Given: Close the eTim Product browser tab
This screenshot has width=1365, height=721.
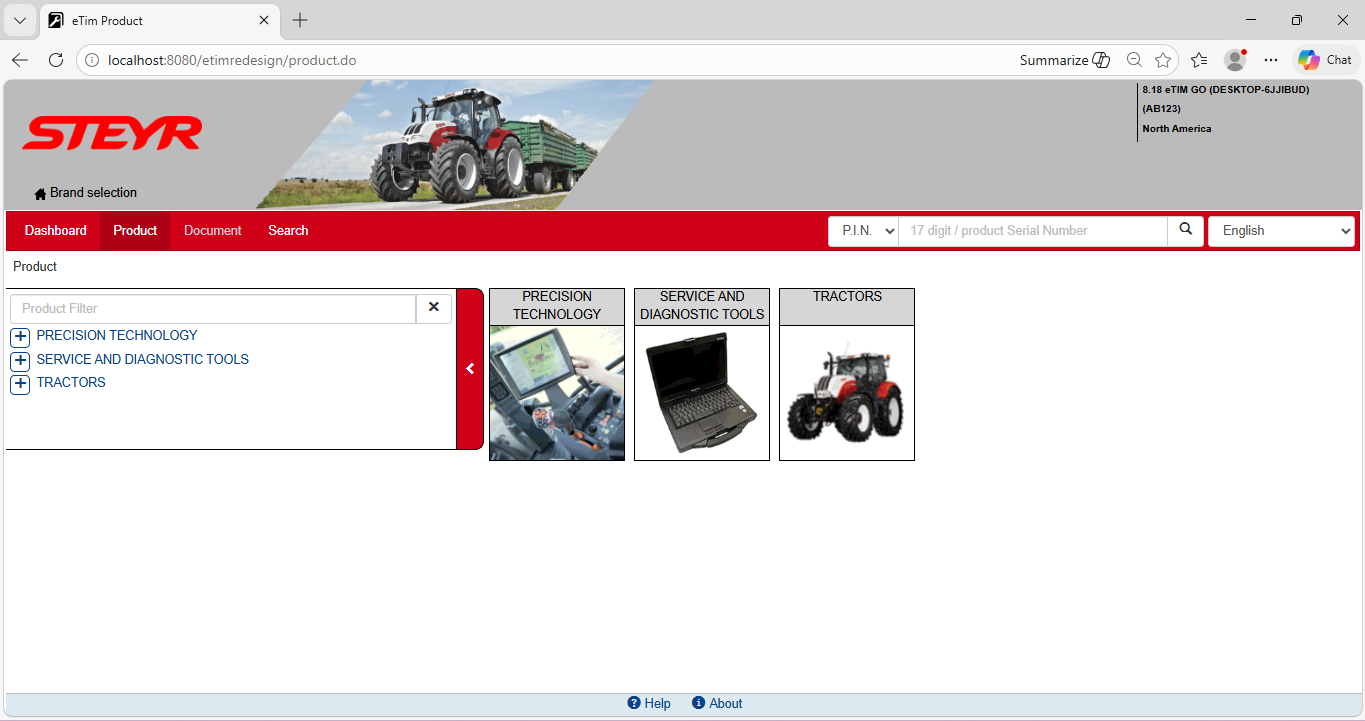Looking at the screenshot, I should [264, 20].
